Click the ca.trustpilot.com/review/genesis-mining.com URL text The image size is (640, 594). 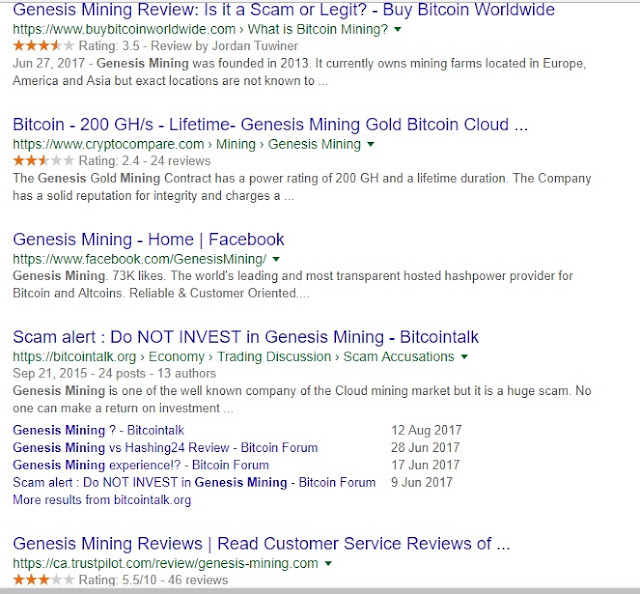165,563
